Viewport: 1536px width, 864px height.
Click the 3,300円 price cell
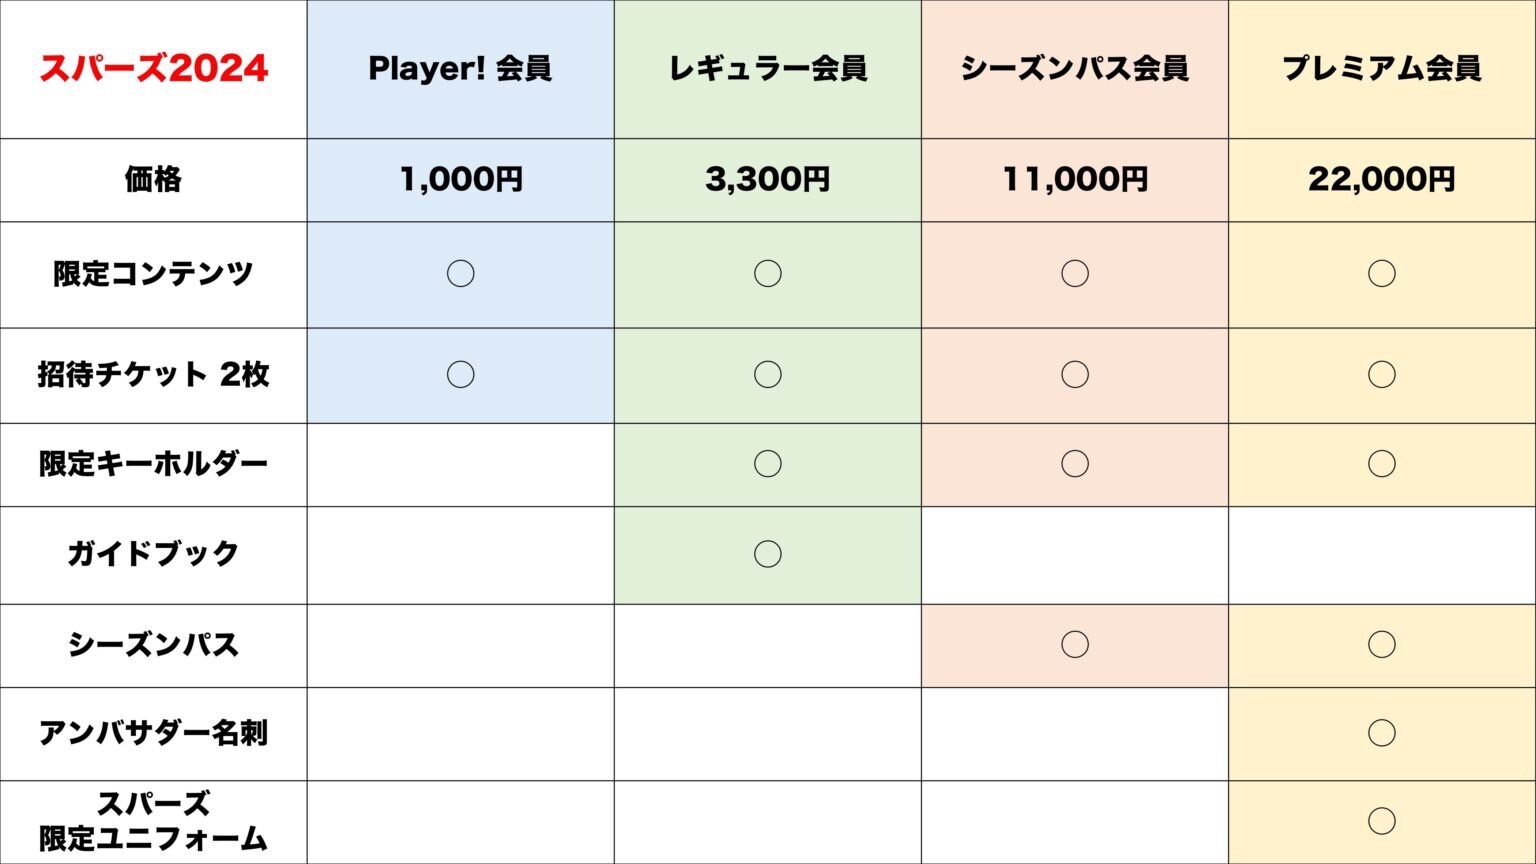[x=767, y=179]
